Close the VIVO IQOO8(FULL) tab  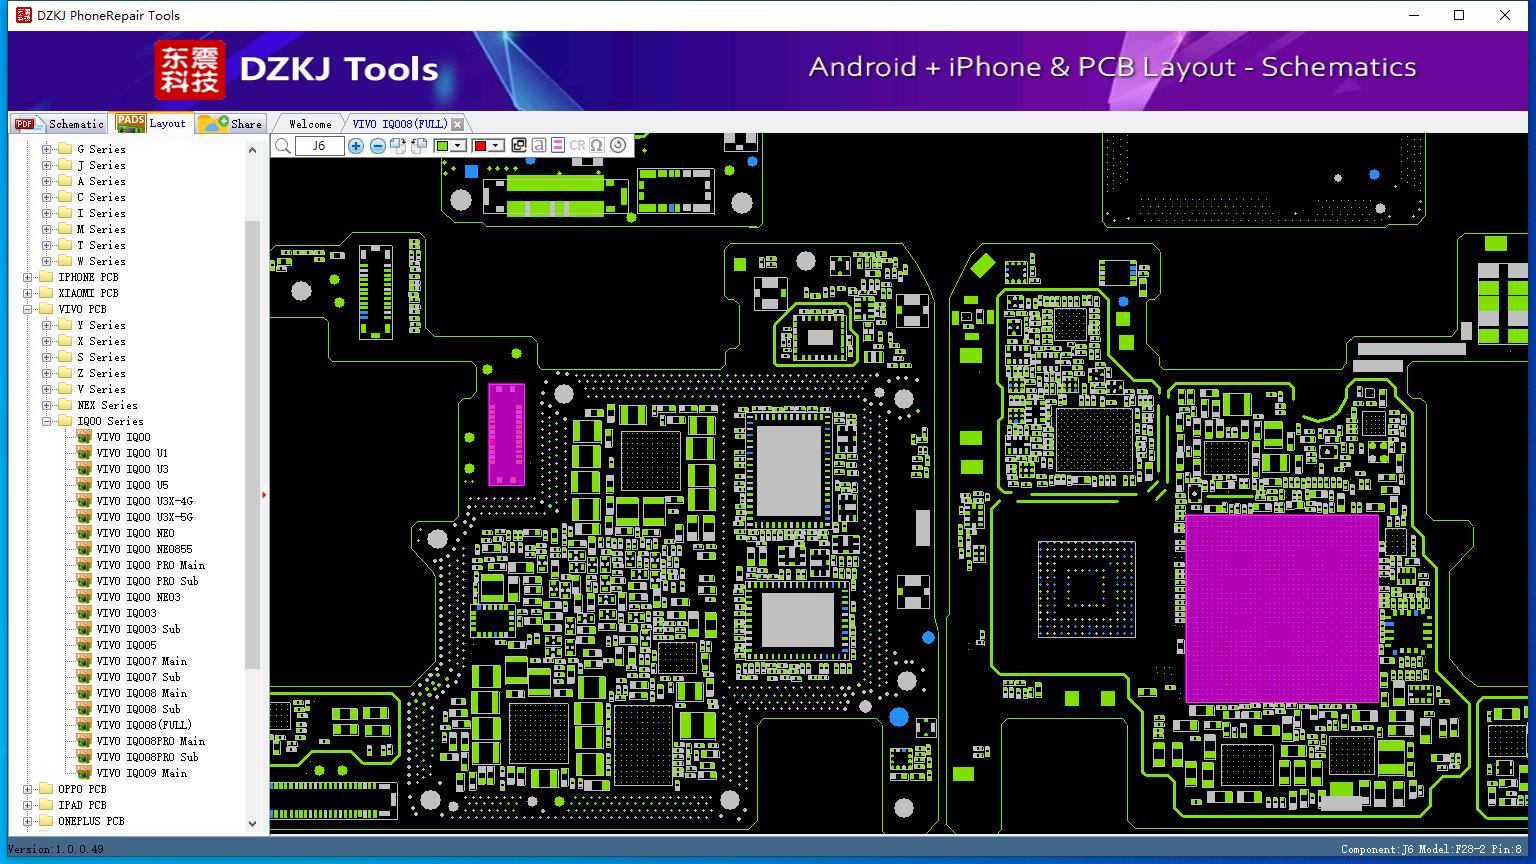pos(457,124)
